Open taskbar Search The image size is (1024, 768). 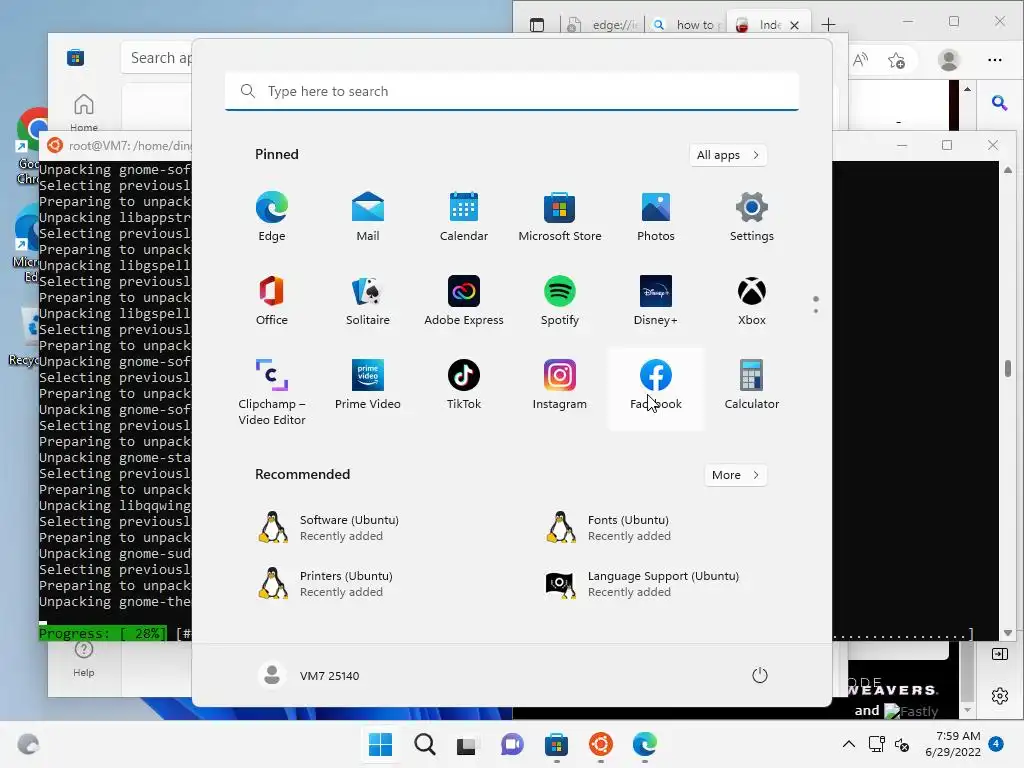424,744
